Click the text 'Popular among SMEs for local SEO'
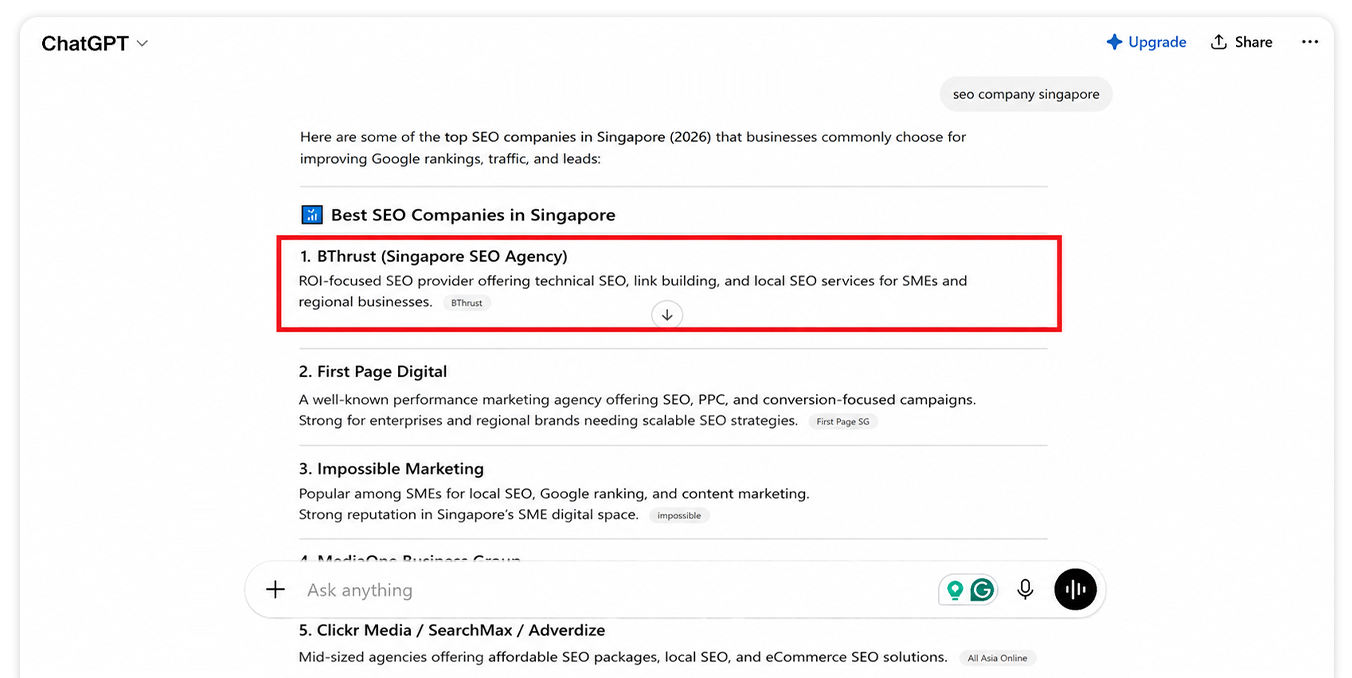The height and width of the screenshot is (678, 1352). [x=418, y=494]
